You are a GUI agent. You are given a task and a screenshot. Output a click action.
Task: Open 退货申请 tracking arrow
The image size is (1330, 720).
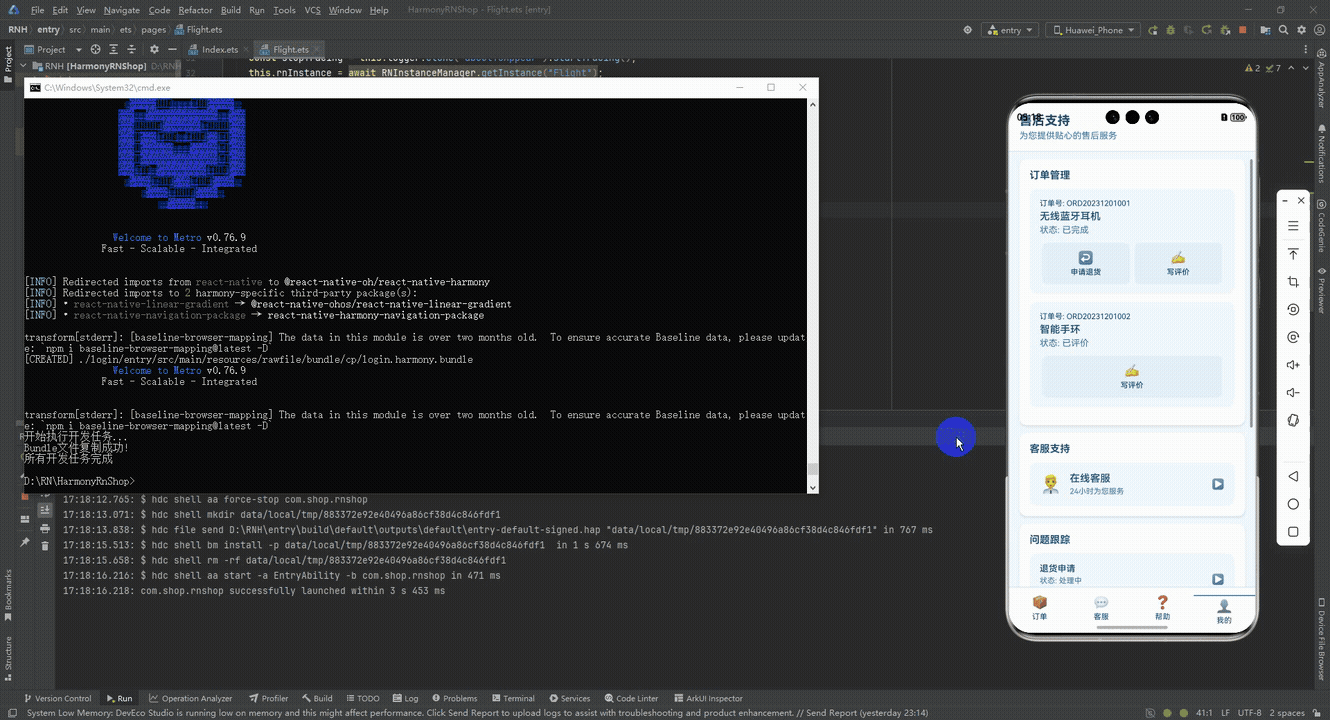(x=1218, y=578)
